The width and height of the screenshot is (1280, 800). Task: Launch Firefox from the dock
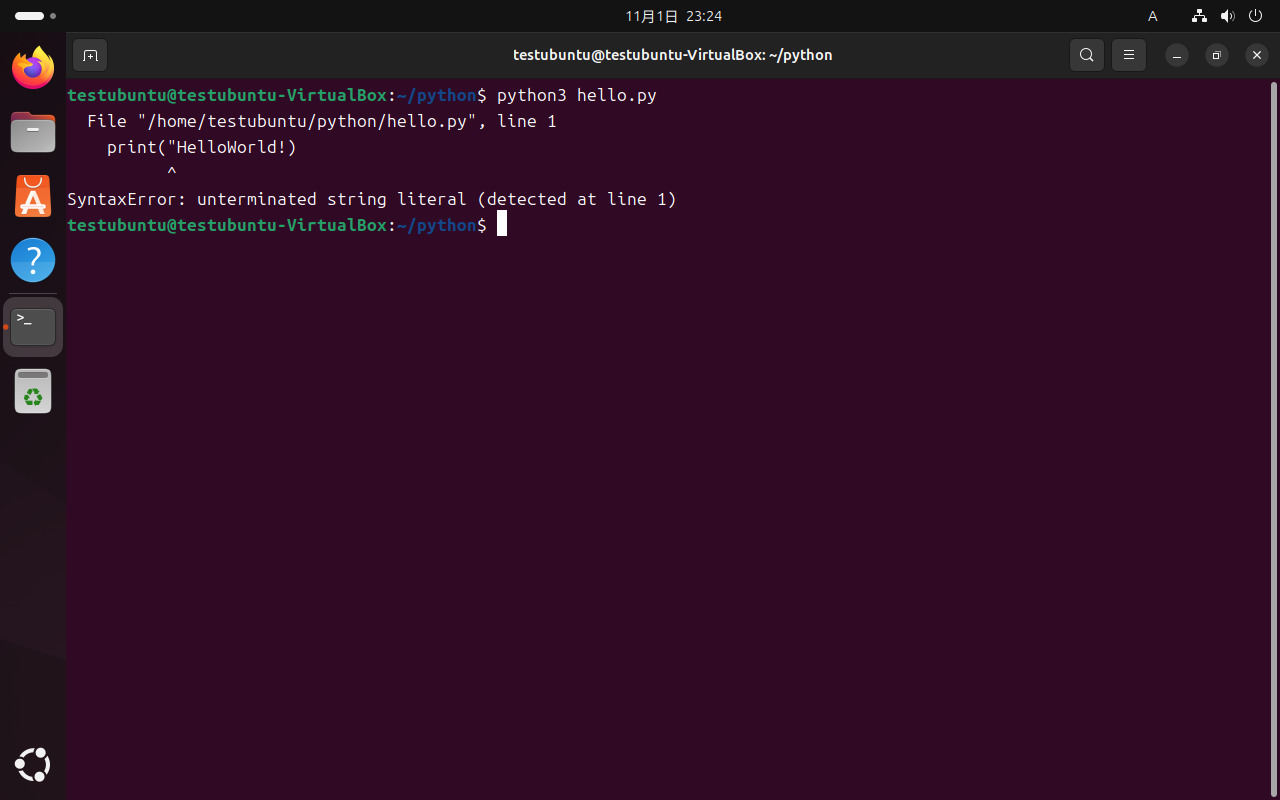33,68
